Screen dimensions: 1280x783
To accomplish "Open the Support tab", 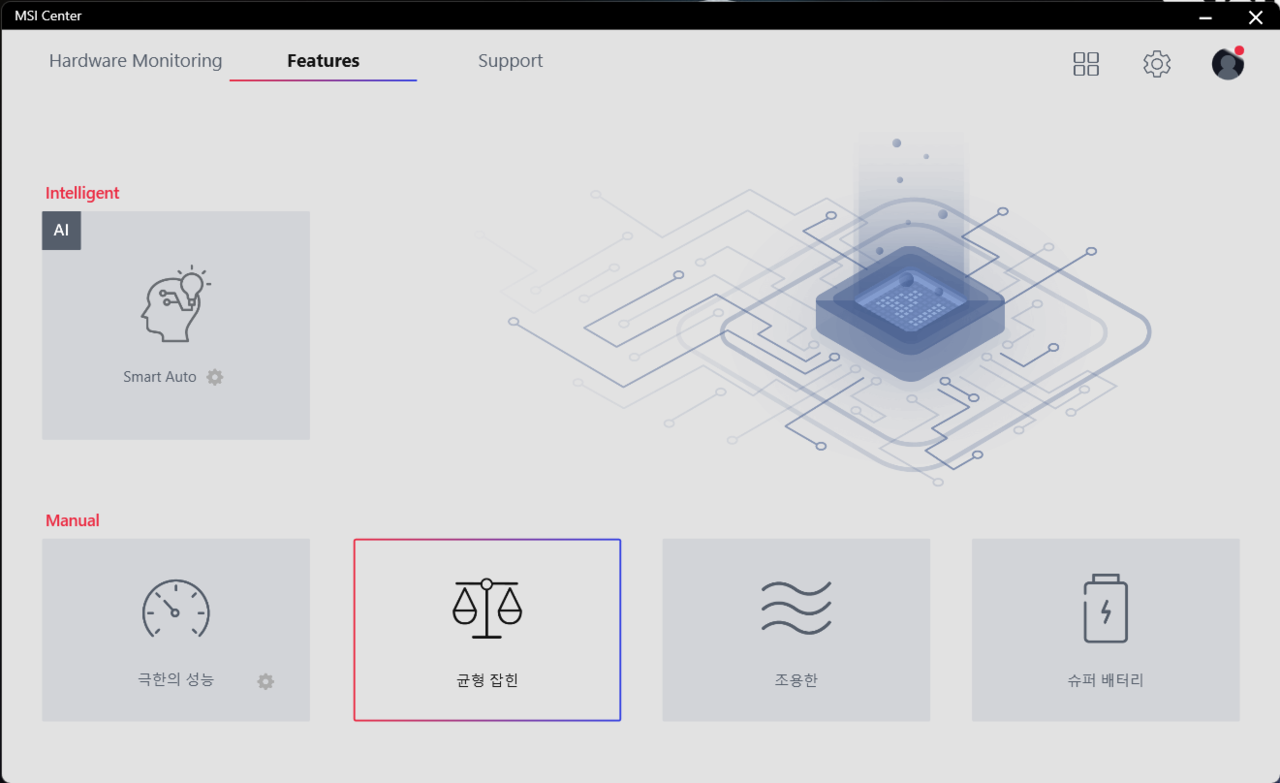I will (510, 61).
